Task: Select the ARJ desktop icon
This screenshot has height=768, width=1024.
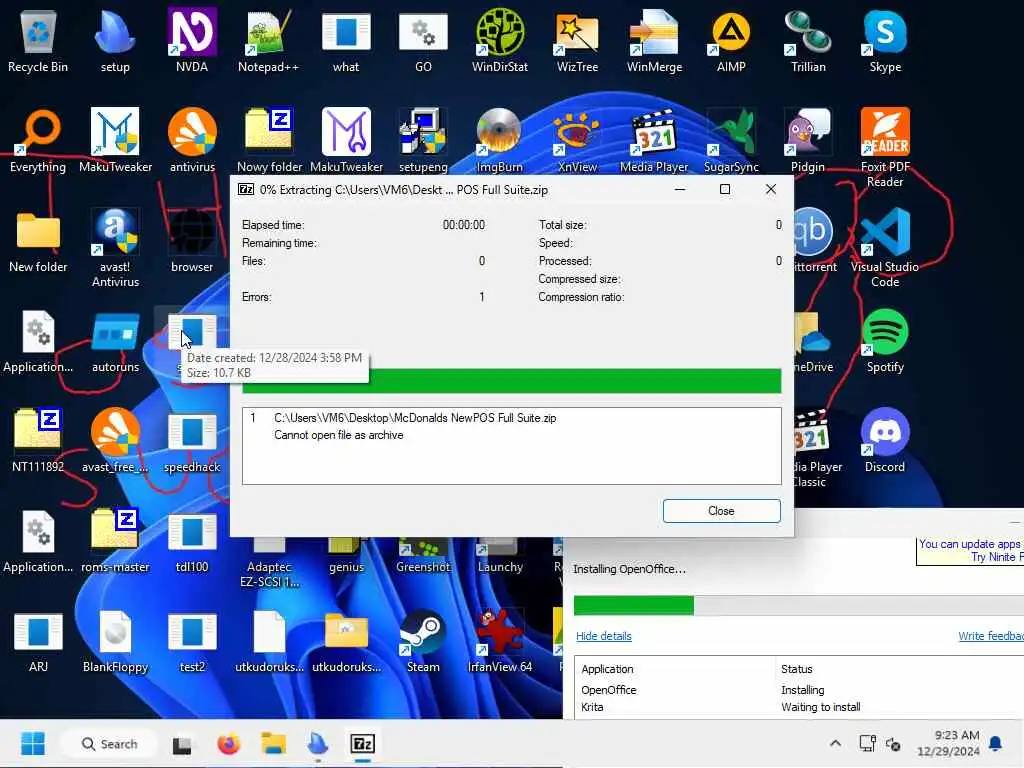Action: 38,641
